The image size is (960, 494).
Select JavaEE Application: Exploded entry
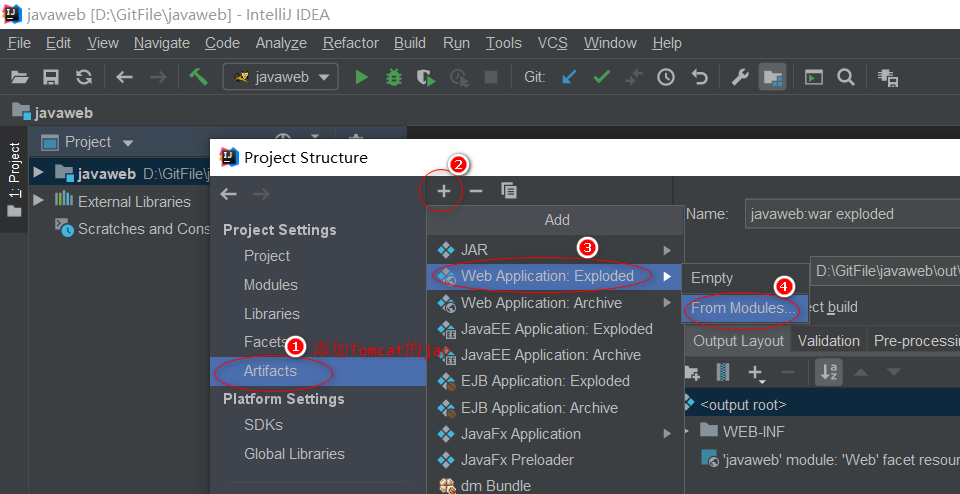click(555, 329)
